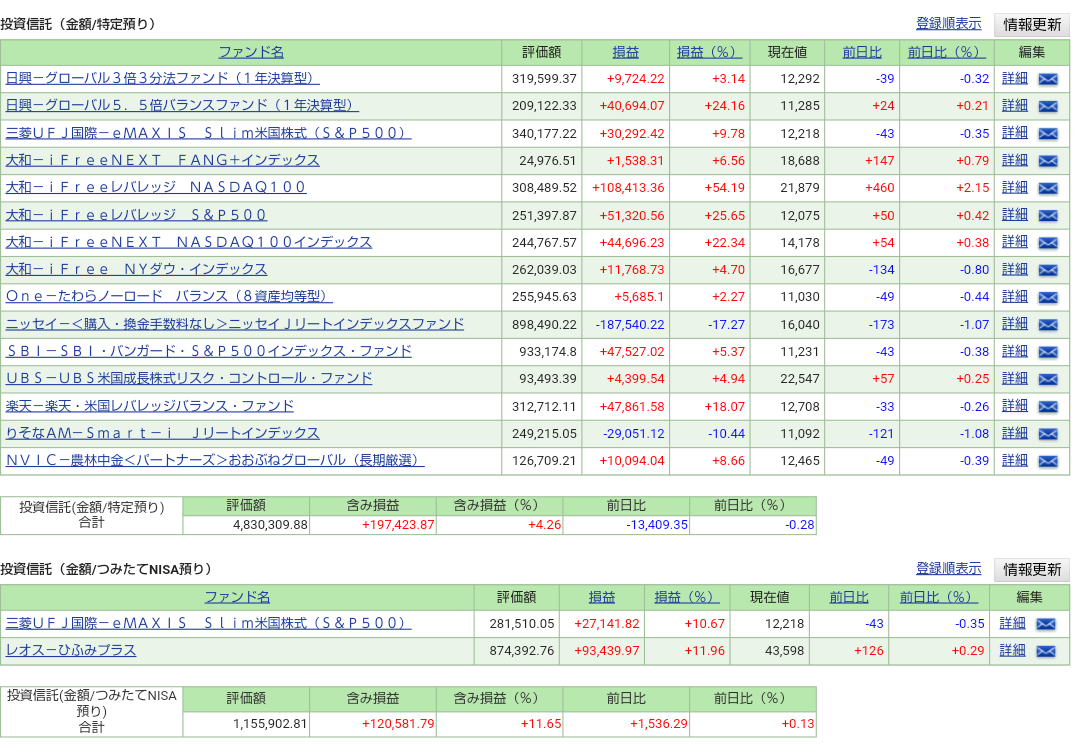
Task: Click the envelope icon for ＮＶＩＣ おおぶねグローバル
Action: (1048, 461)
